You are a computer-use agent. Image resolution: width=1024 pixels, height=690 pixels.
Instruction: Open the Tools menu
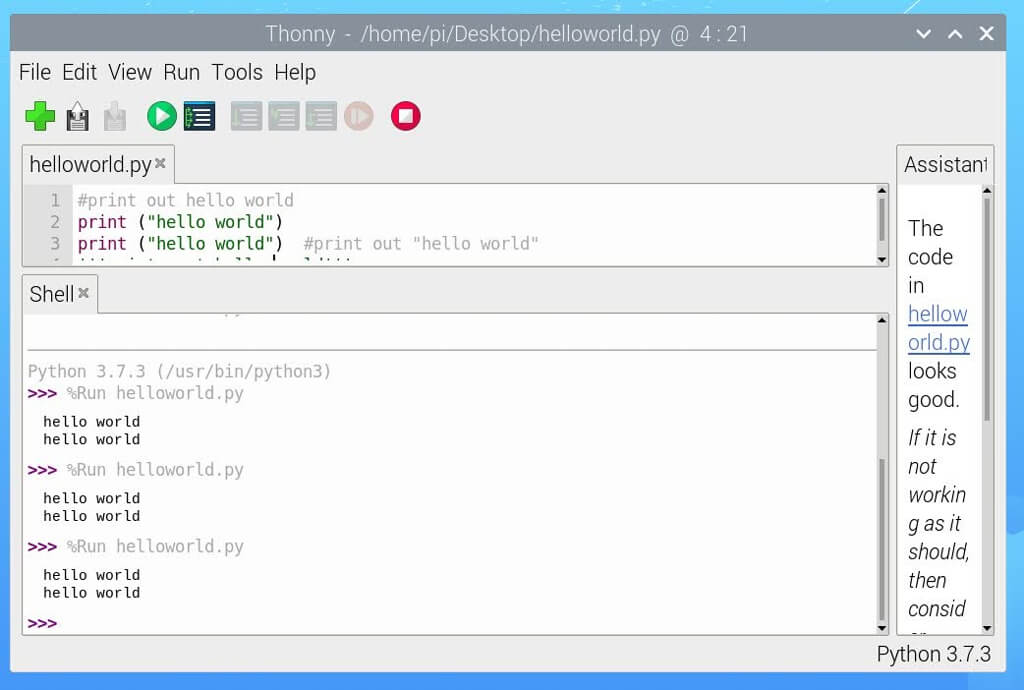coord(237,72)
